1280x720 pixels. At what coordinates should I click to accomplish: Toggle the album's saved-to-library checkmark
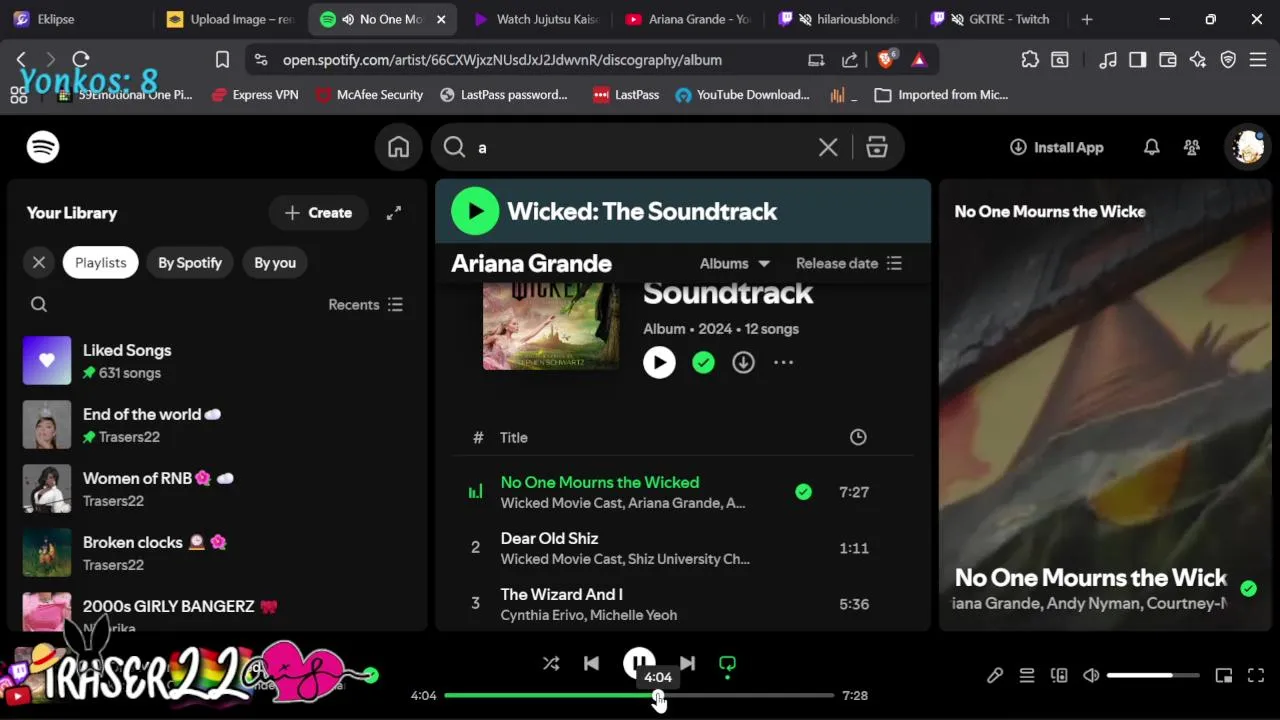(x=703, y=362)
